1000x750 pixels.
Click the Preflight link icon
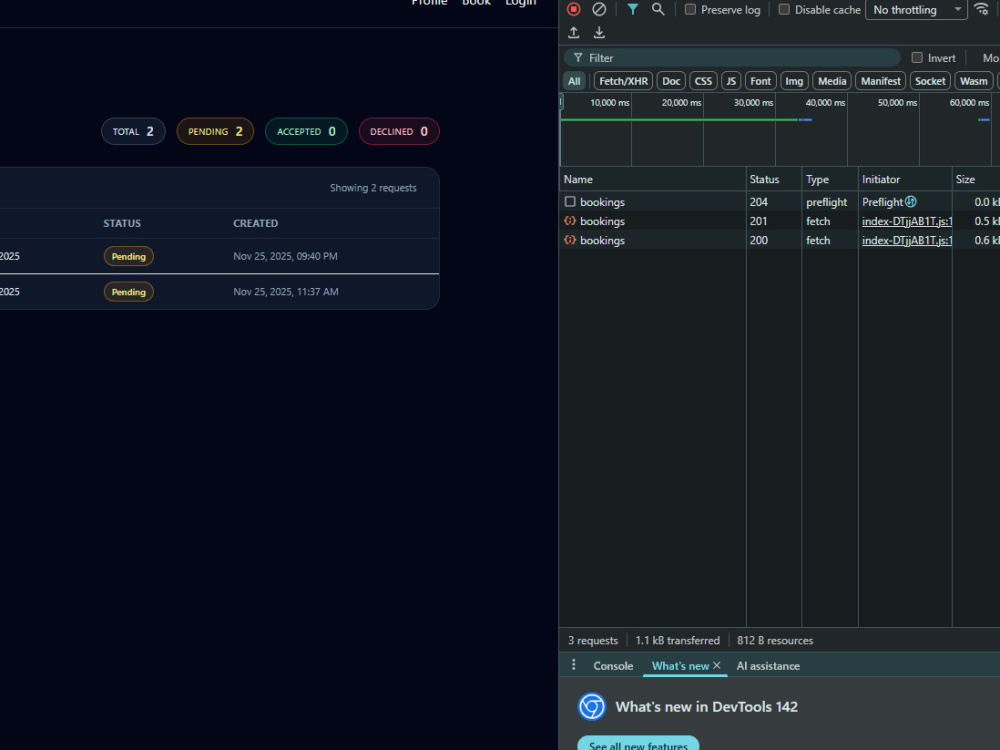[911, 202]
